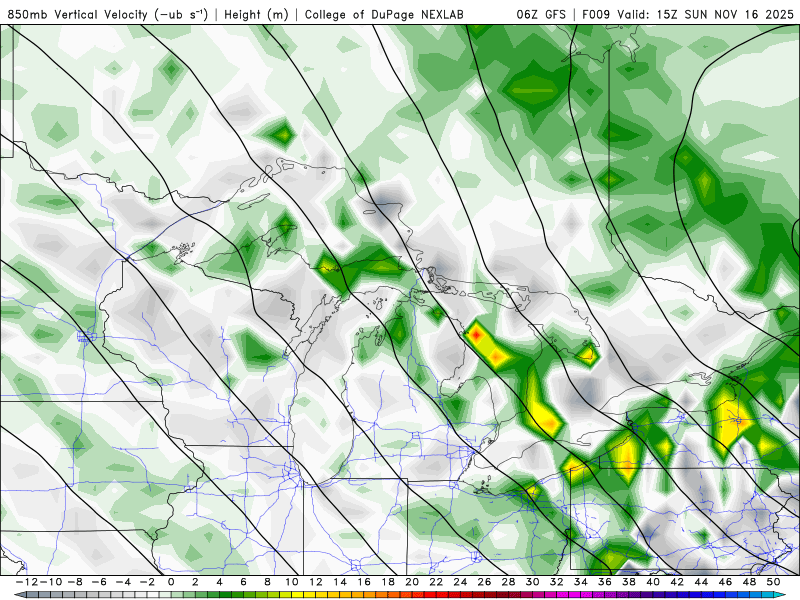Click the '20' color scale label
The height and width of the screenshot is (600, 800).
[x=412, y=582]
